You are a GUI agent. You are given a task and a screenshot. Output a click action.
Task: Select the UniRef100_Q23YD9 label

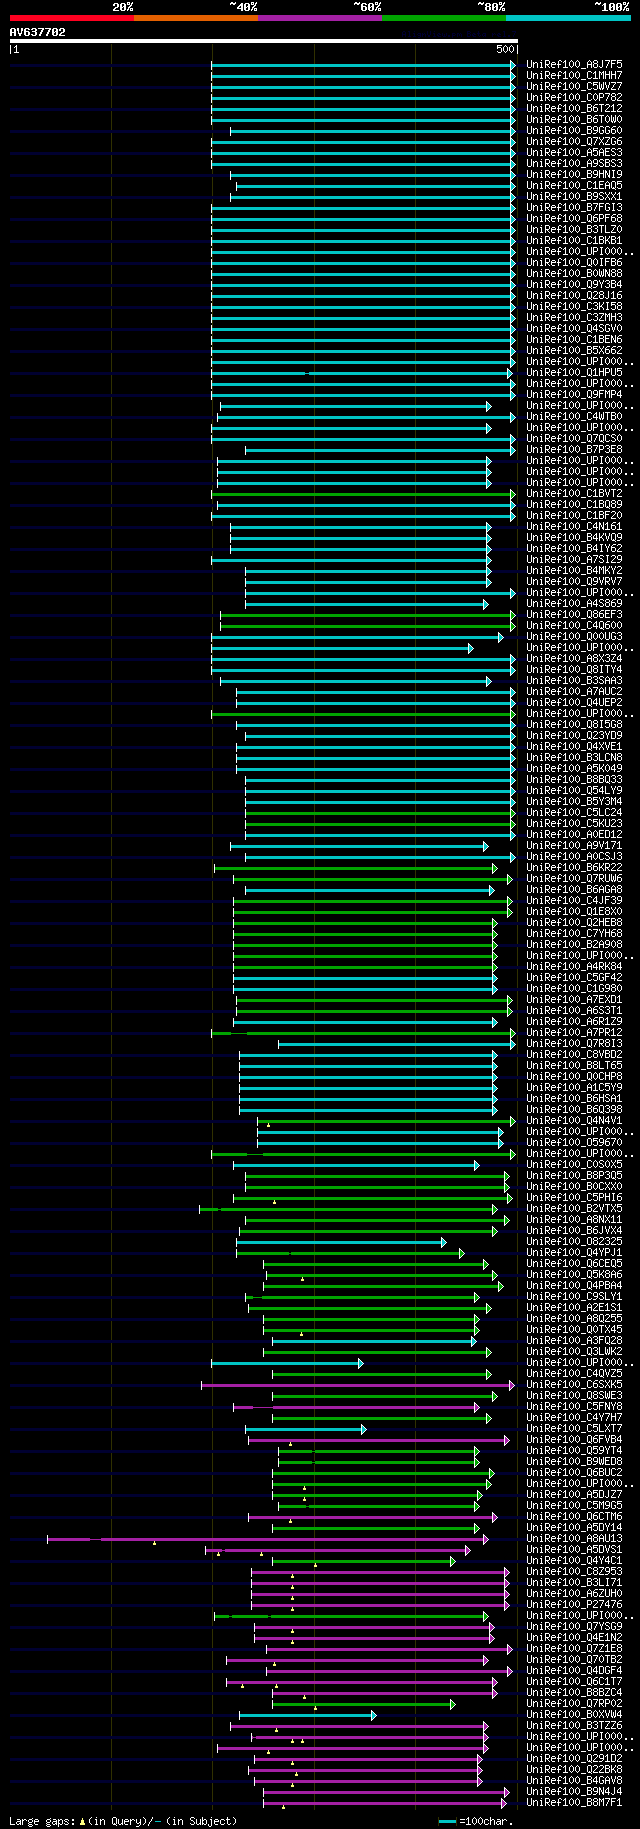(x=574, y=735)
